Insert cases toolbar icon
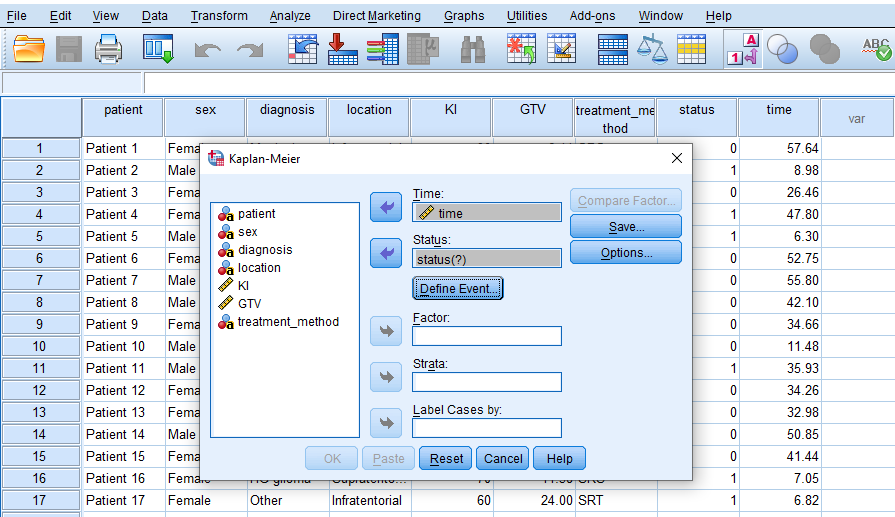This screenshot has width=895, height=517. [521, 49]
